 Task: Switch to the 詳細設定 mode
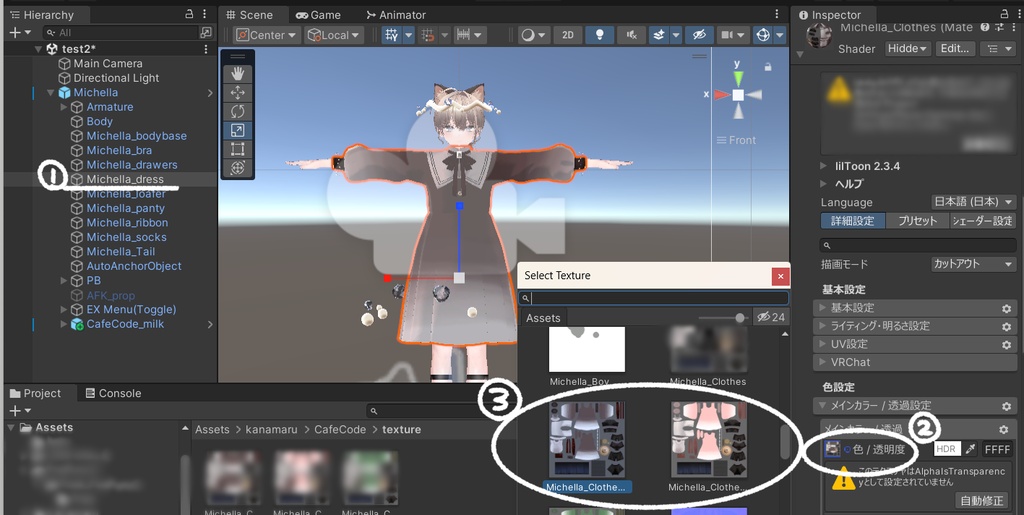853,221
